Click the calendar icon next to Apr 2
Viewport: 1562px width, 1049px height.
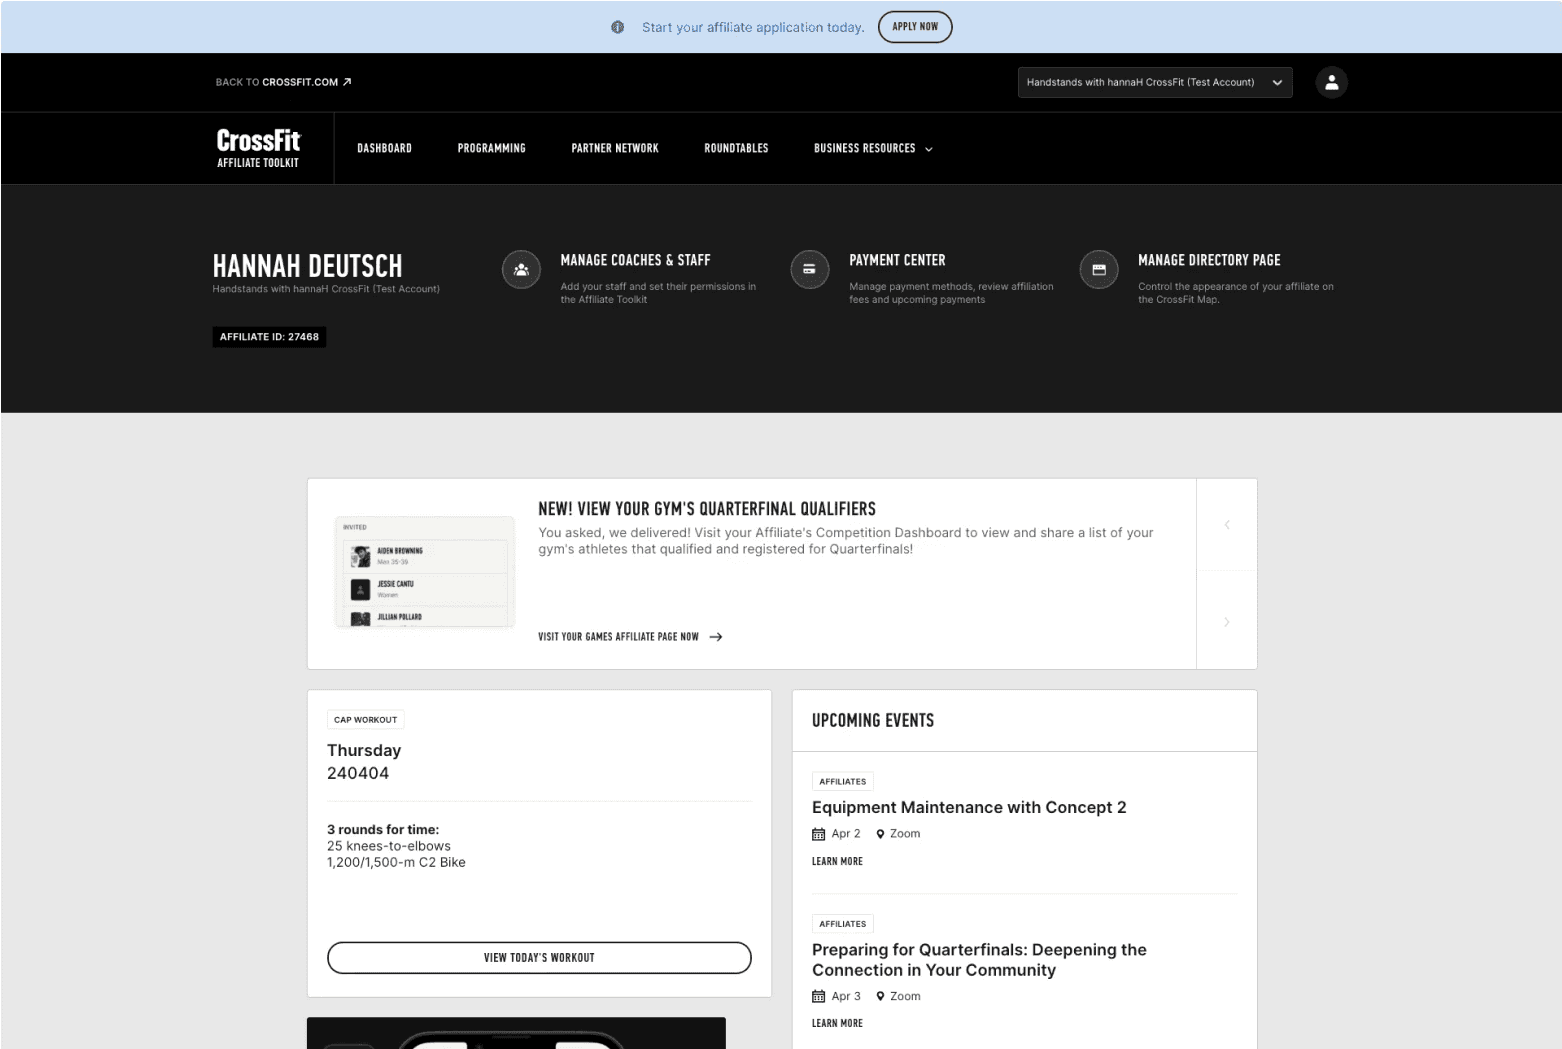point(818,834)
